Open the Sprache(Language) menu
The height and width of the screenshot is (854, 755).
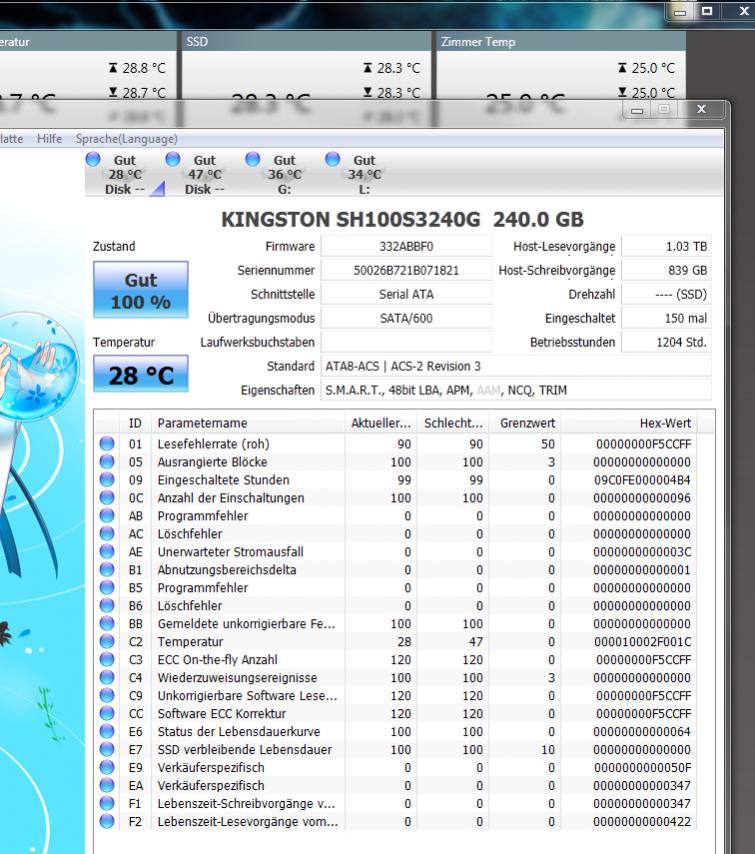pyautogui.click(x=126, y=139)
